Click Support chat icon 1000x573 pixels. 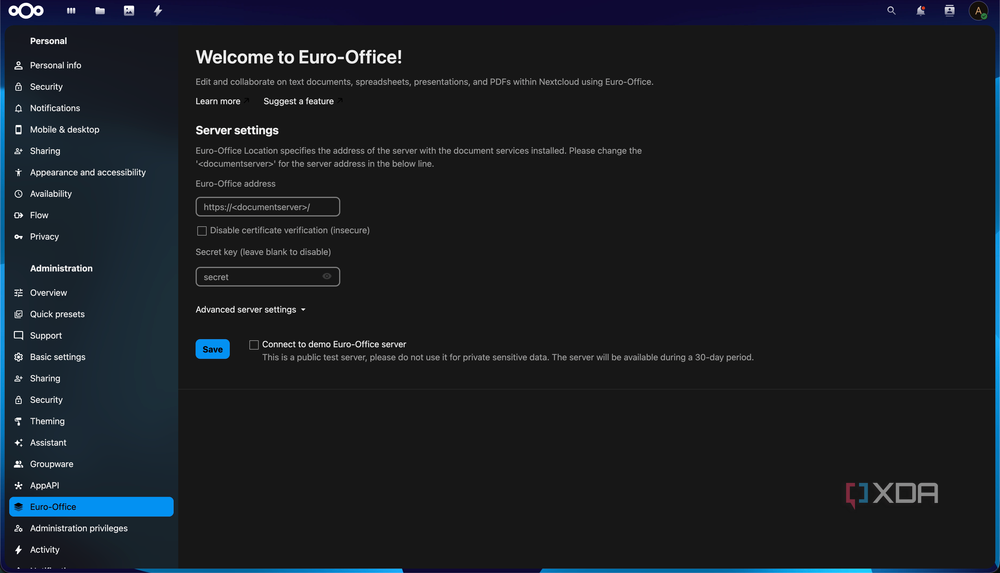coord(18,336)
